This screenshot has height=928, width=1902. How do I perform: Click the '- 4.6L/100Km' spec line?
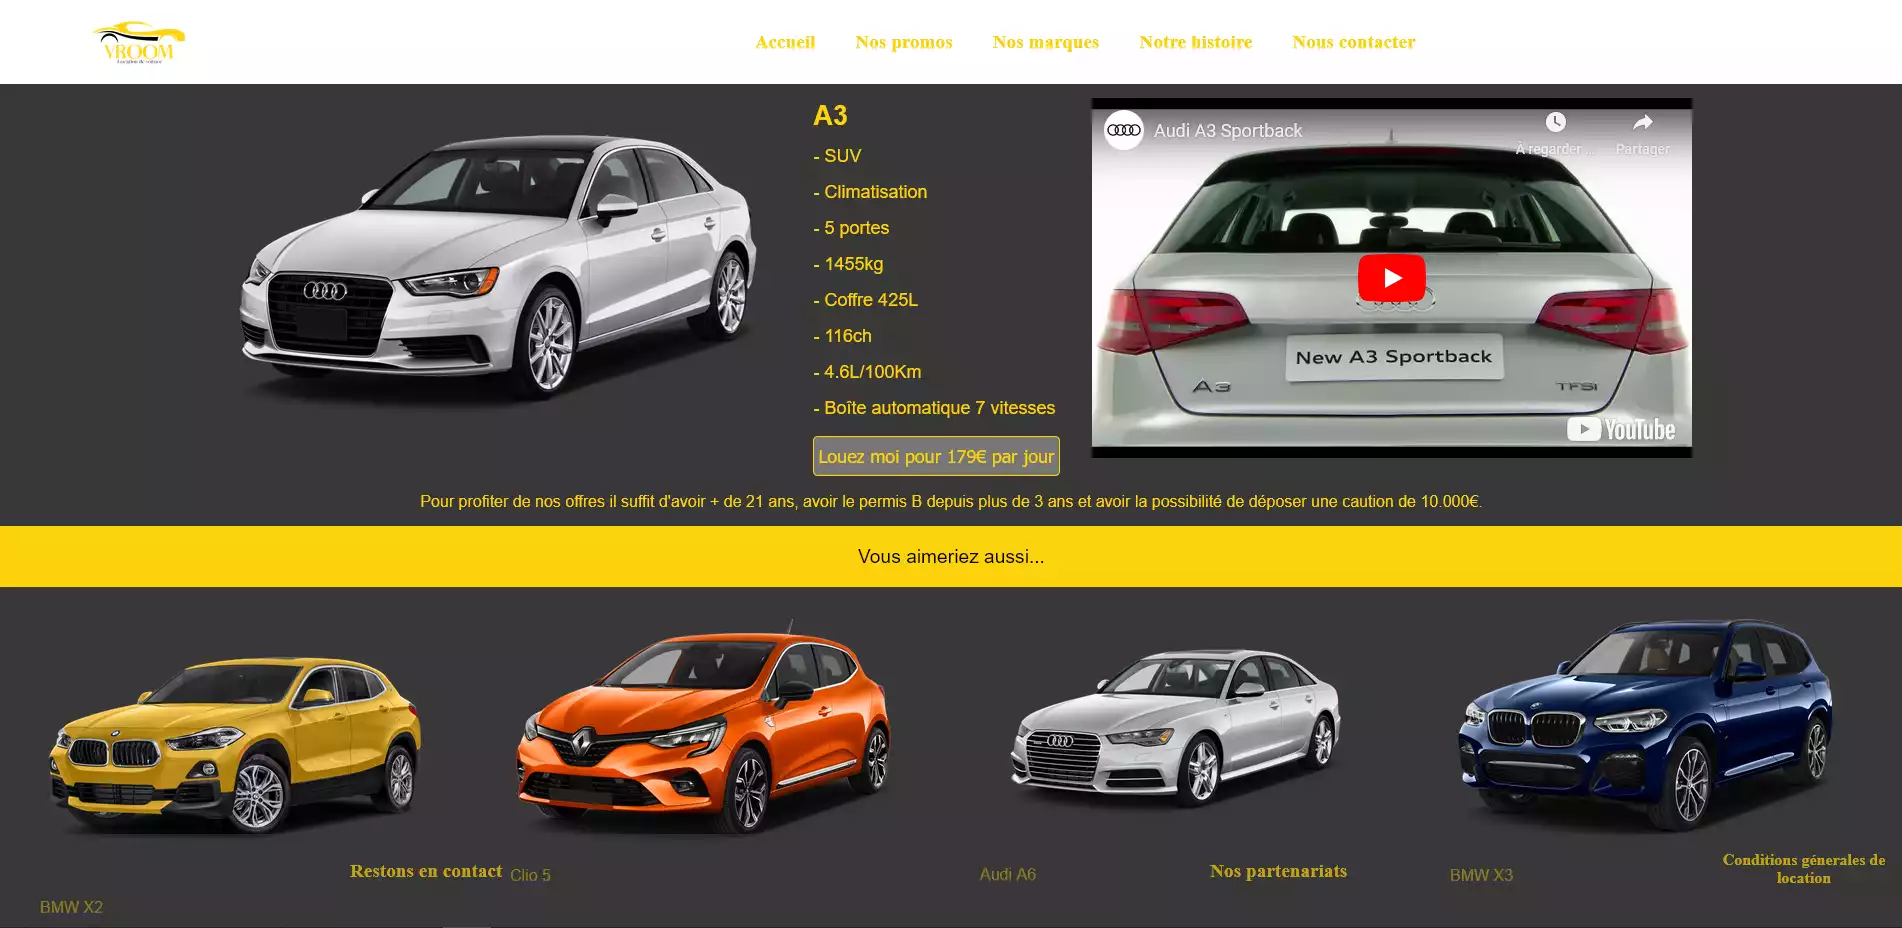click(x=867, y=372)
